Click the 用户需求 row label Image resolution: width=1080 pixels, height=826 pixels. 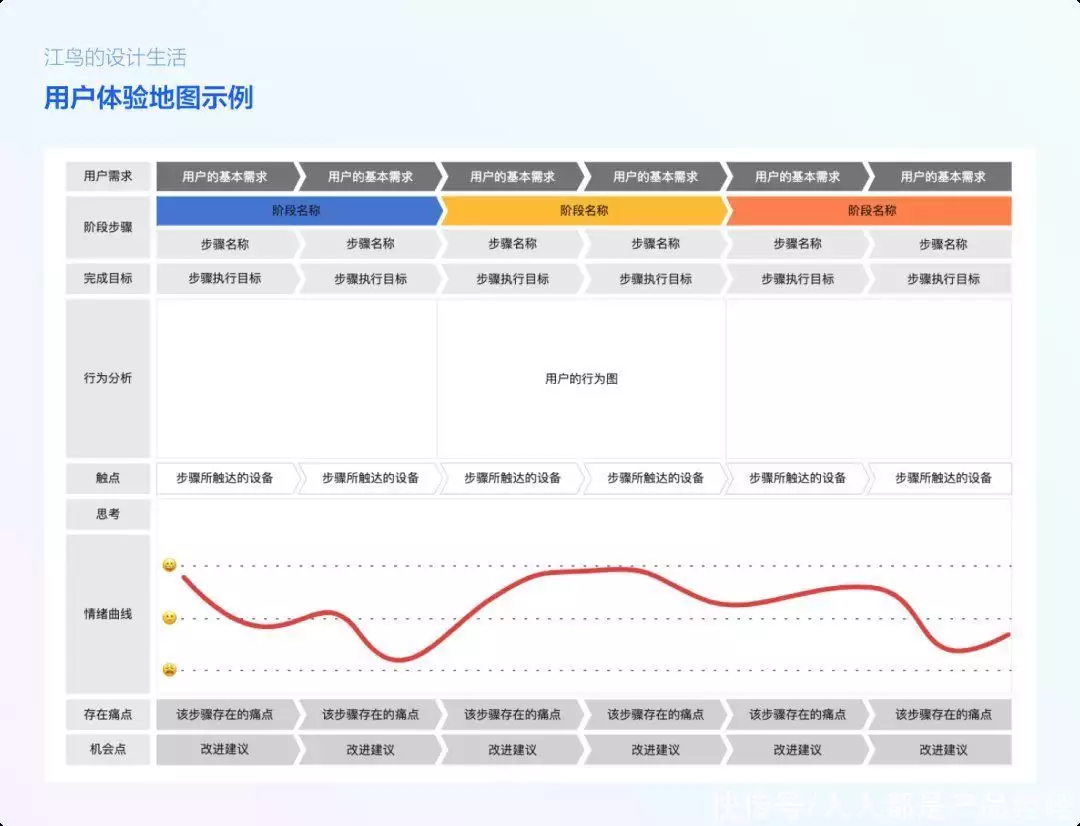coord(108,176)
